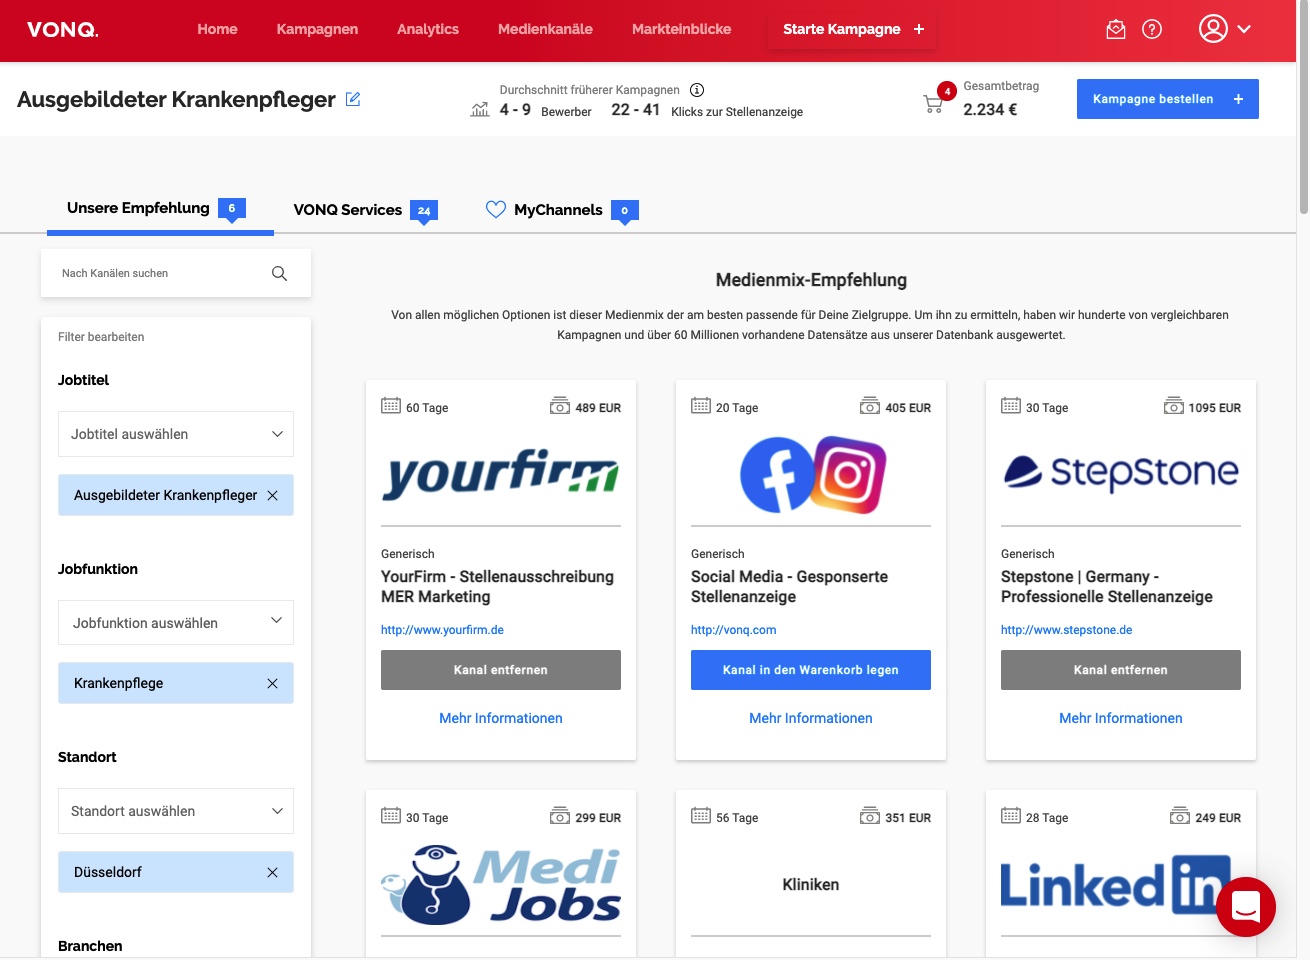The width and height of the screenshot is (1310, 960).
Task: Open the help question mark icon
Action: tap(1152, 29)
